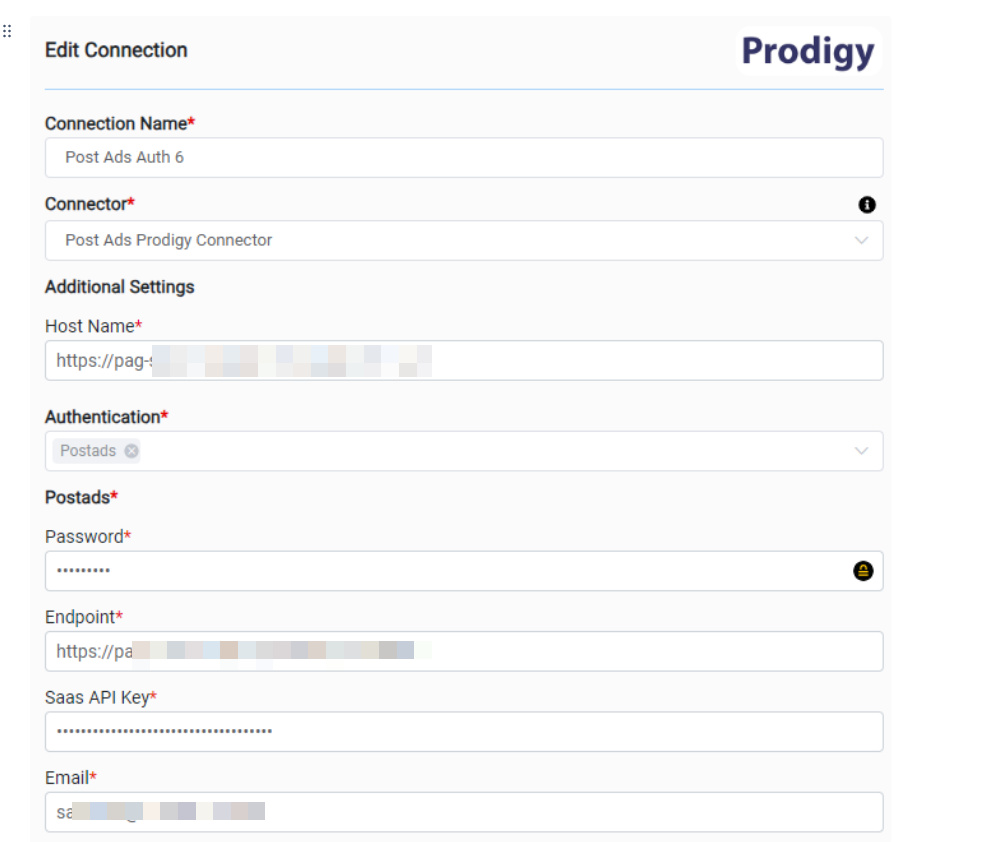1001x842 pixels.
Task: Click the Saas API Key label
Action: click(97, 697)
